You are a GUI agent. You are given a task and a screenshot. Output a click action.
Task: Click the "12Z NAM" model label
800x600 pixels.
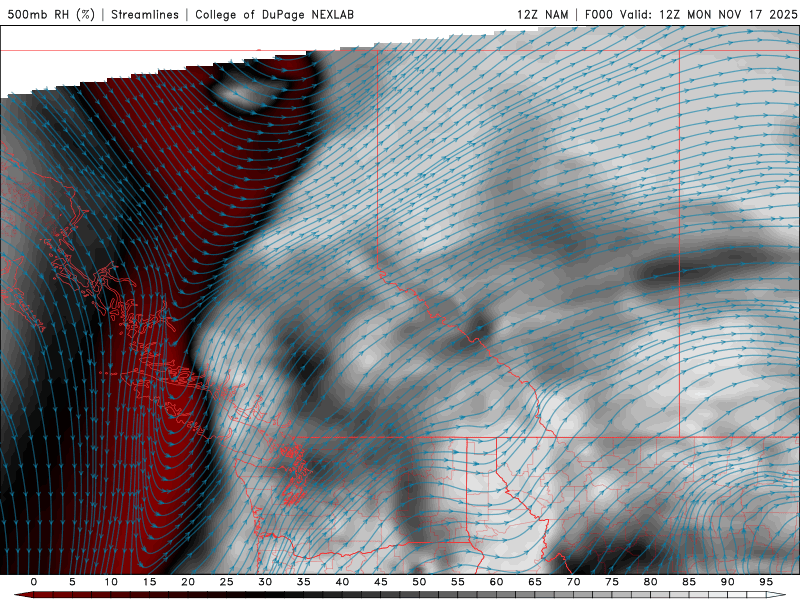542,14
